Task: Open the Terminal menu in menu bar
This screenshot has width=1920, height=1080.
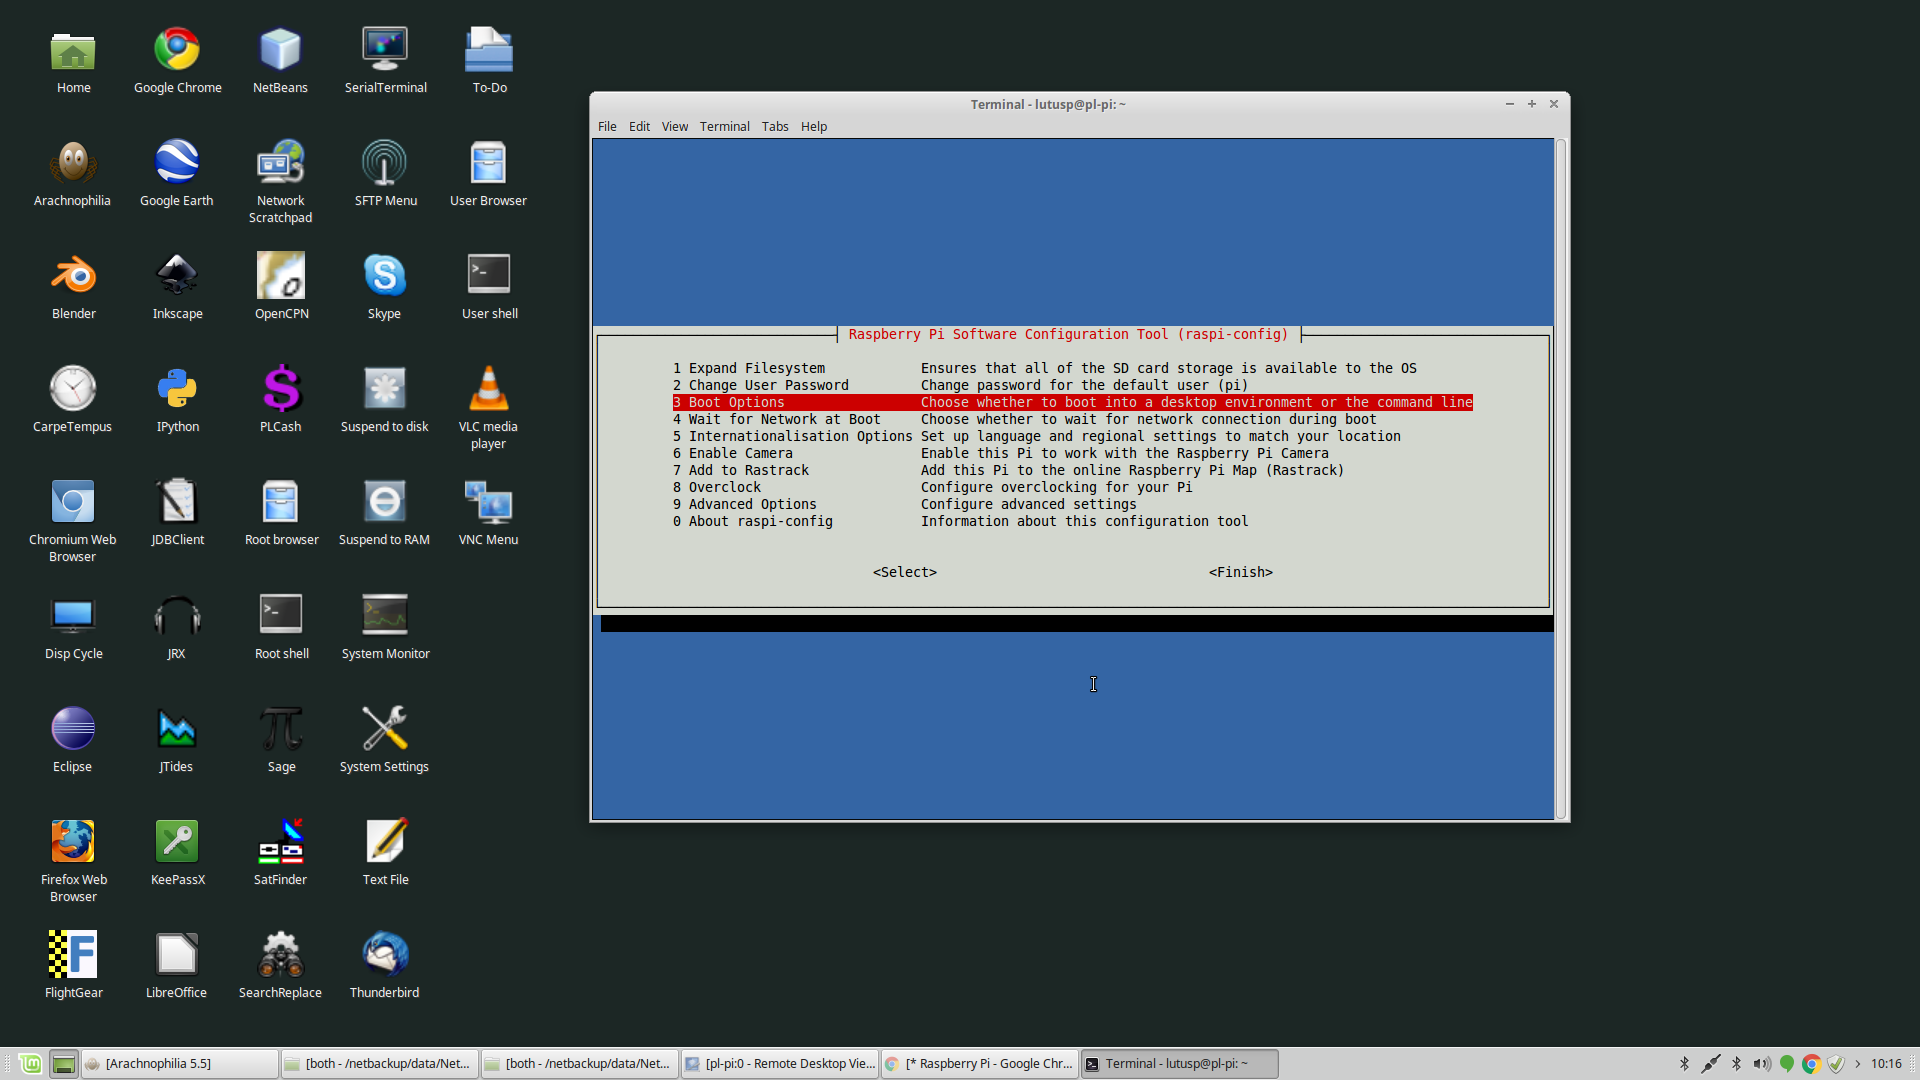Action: click(724, 127)
